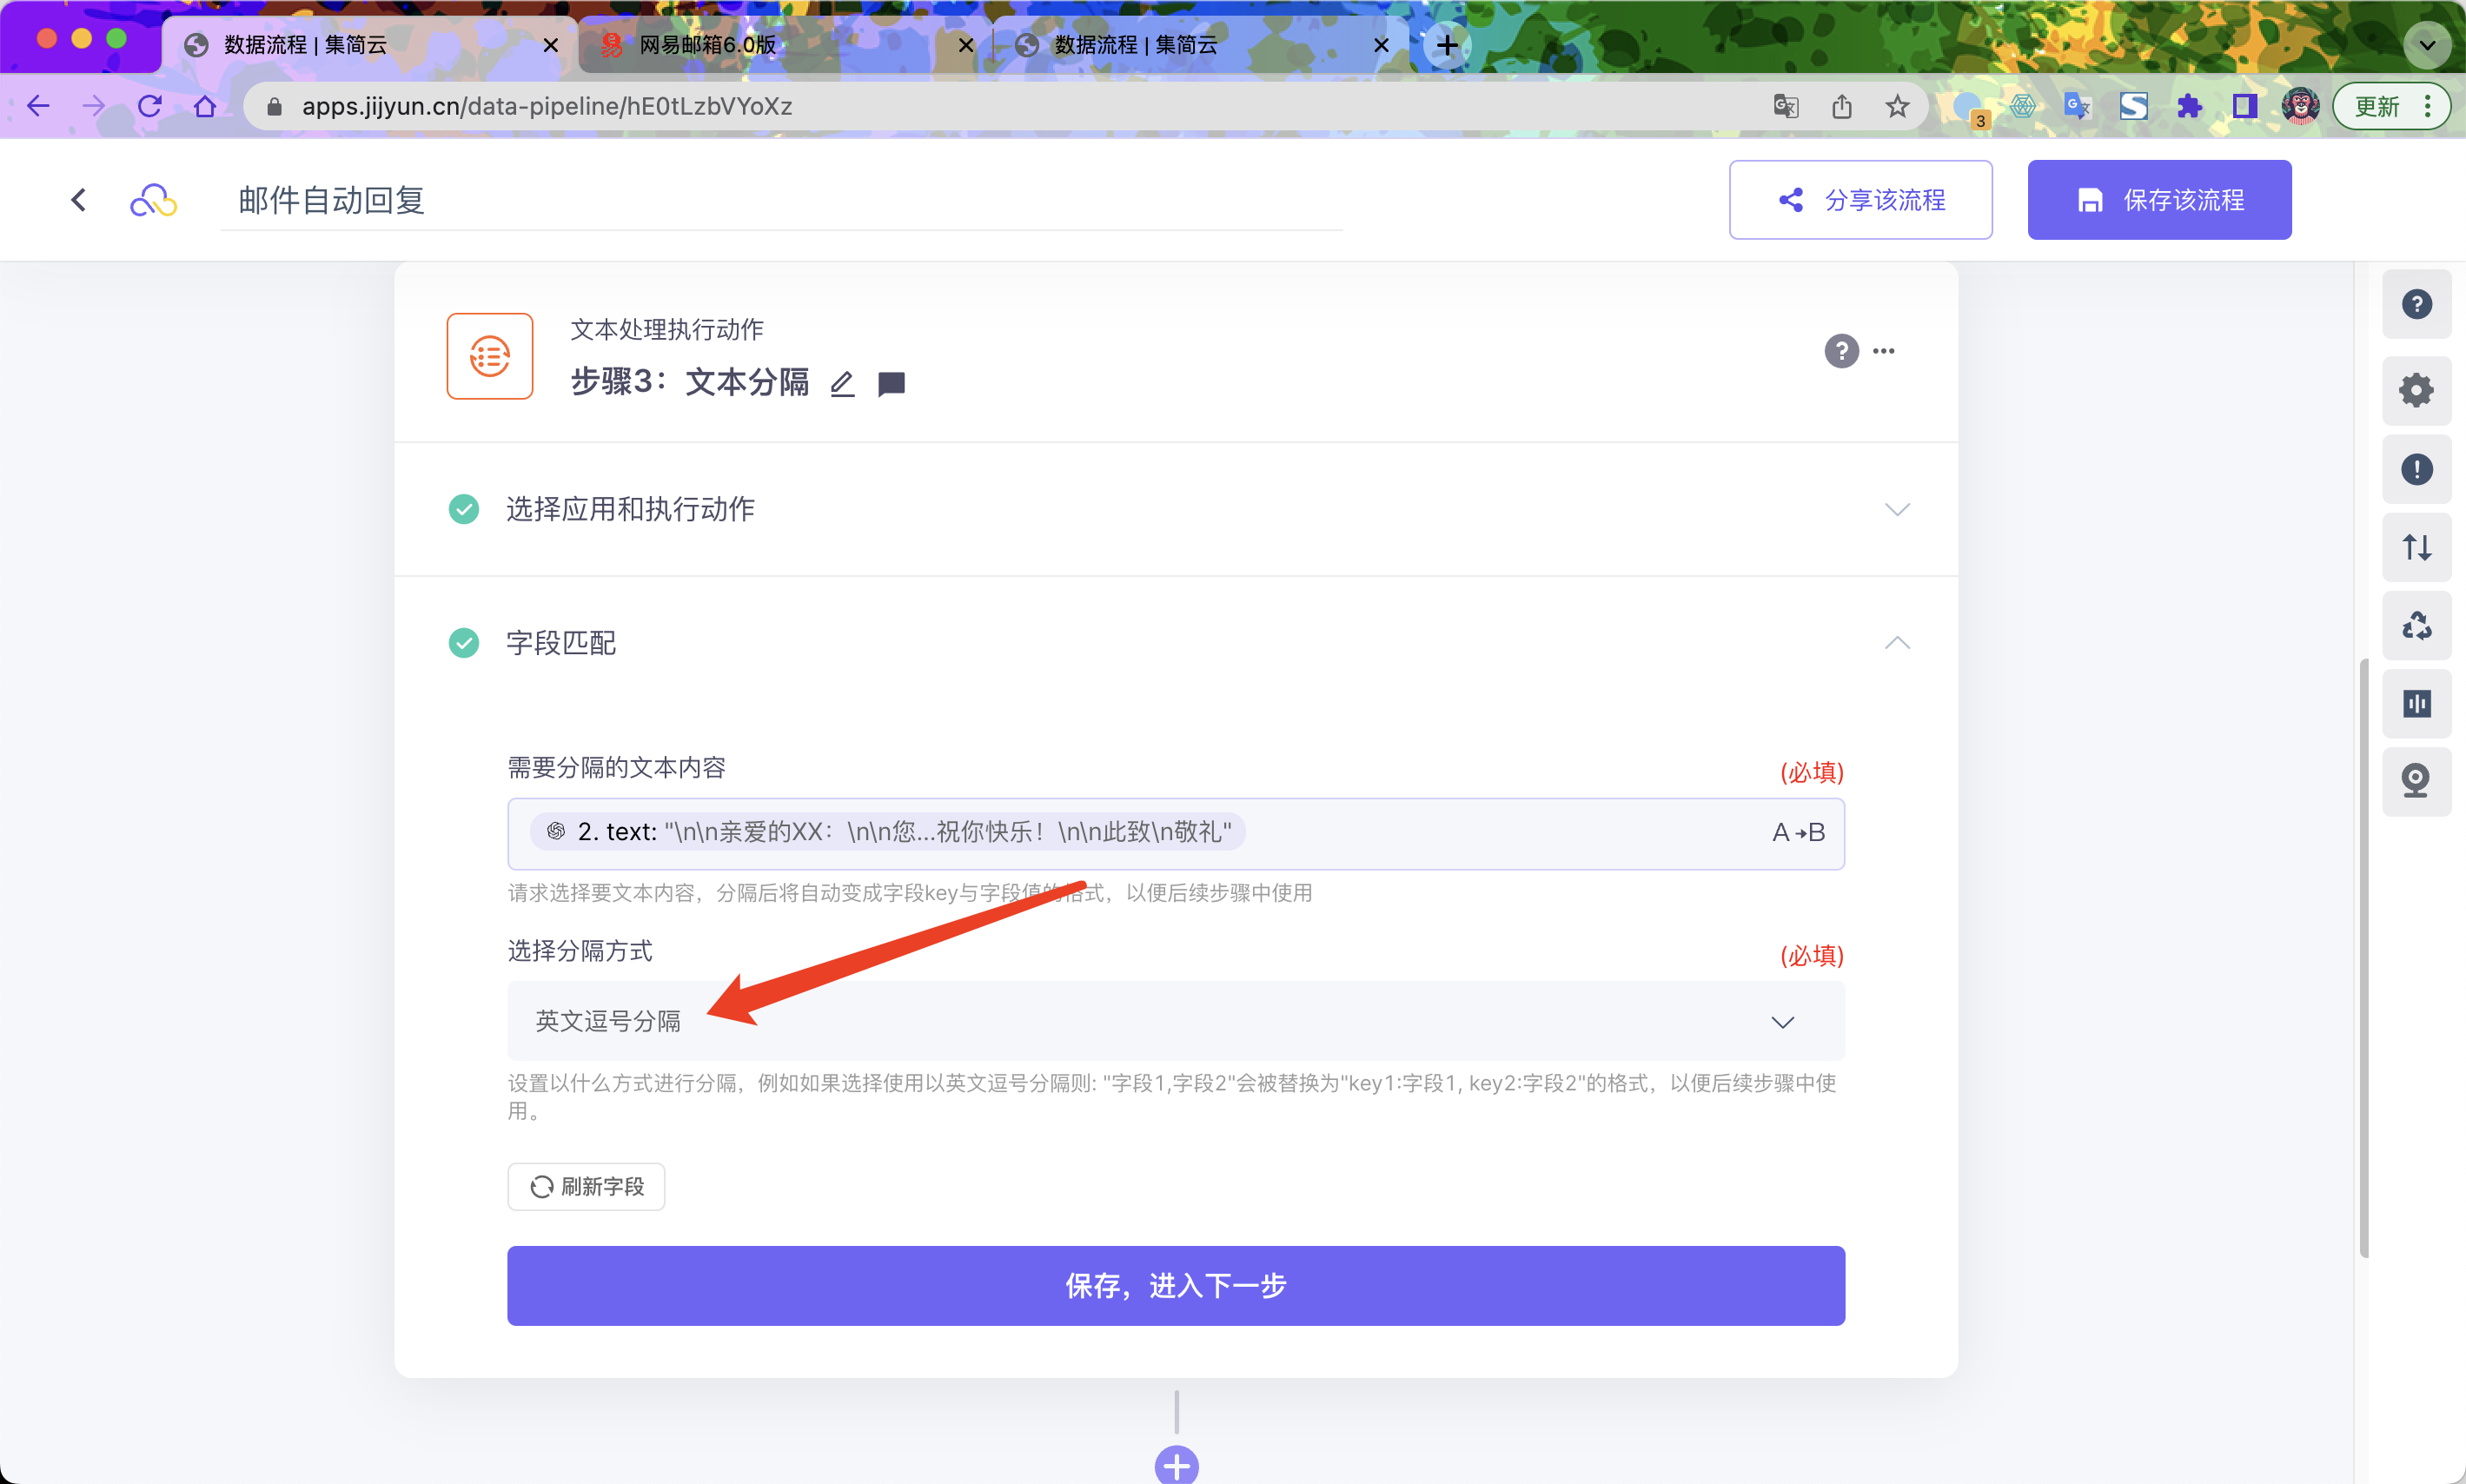Click the up-down arrows sort sidebar icon

point(2416,547)
